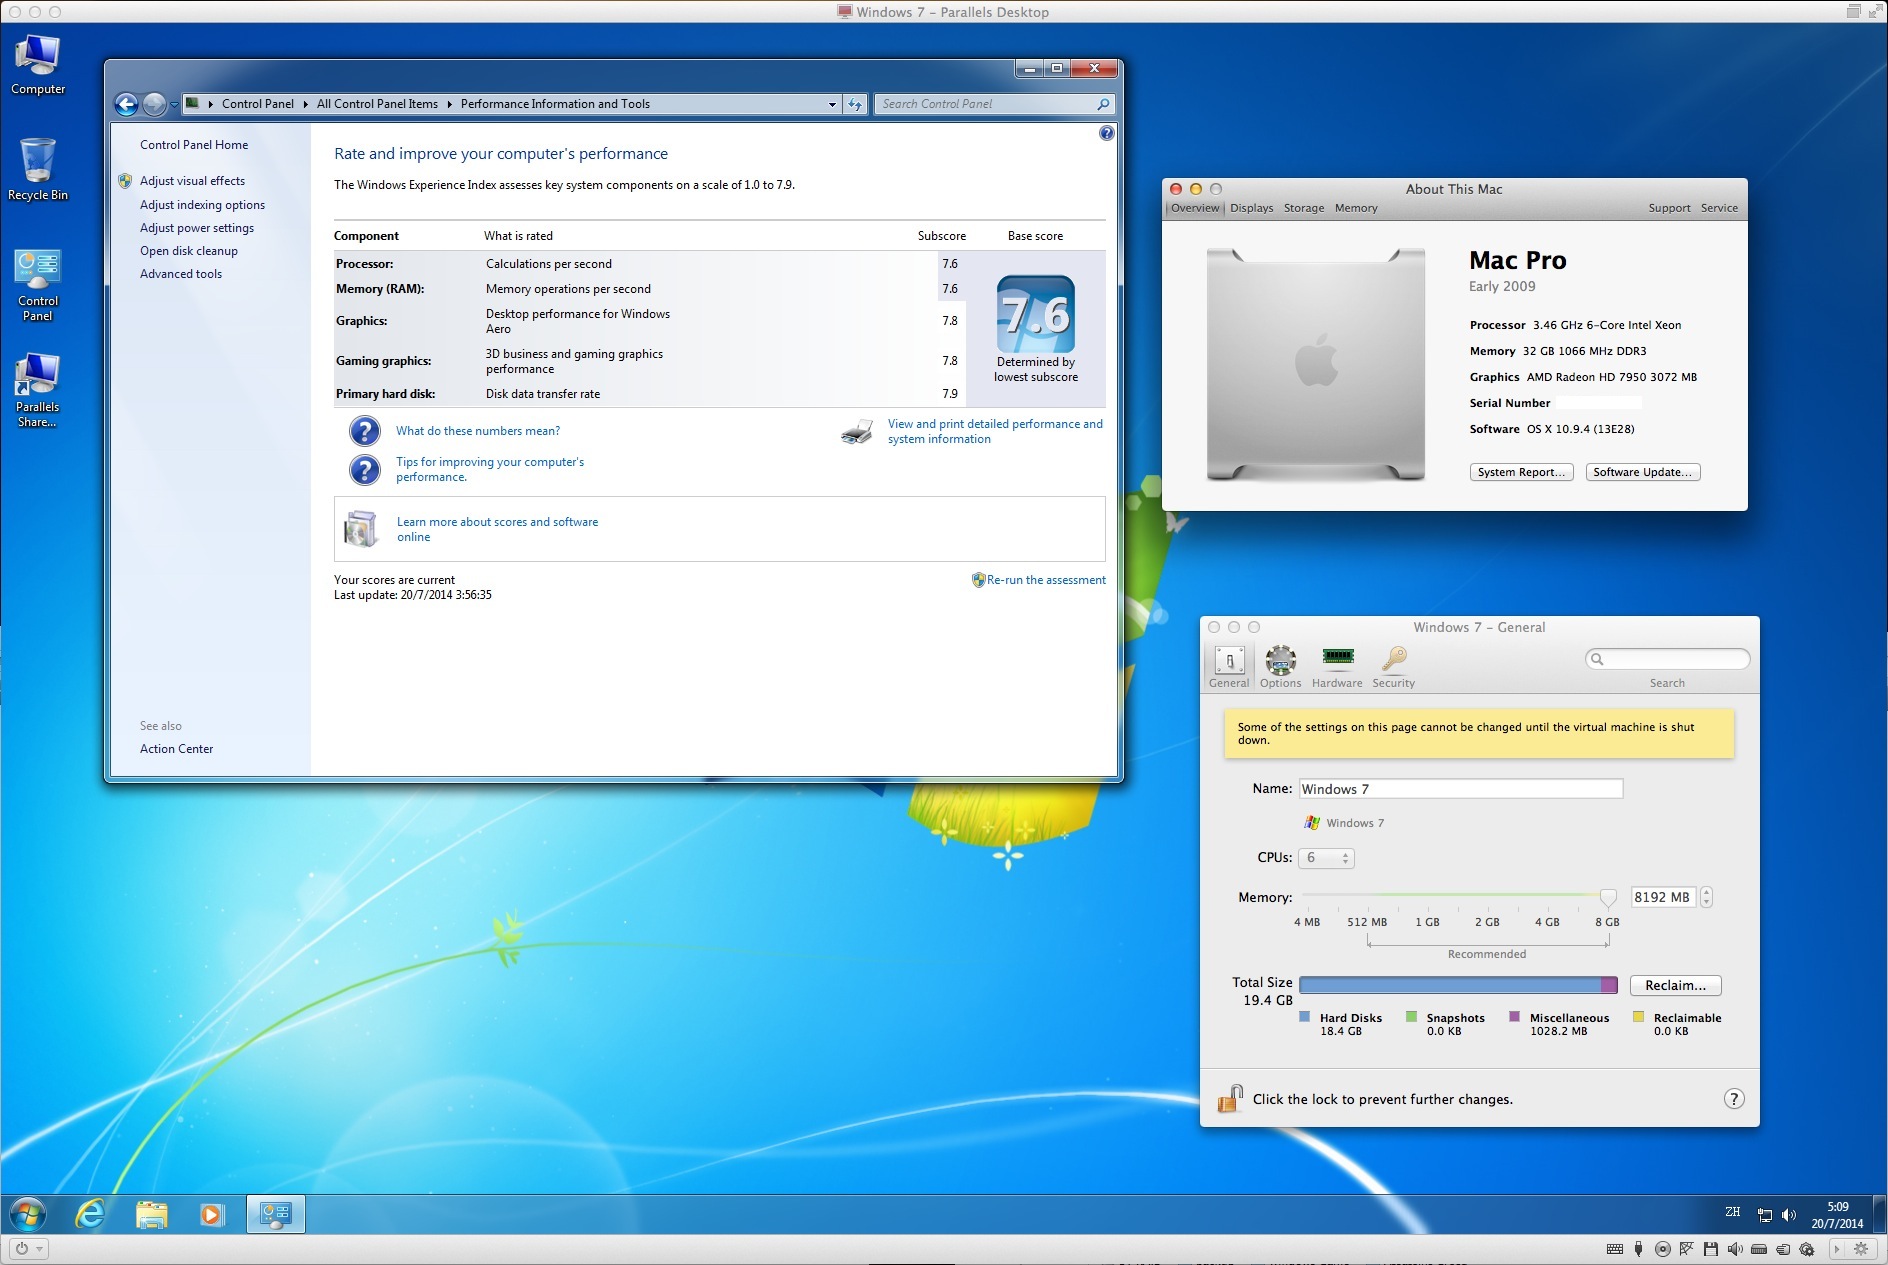This screenshot has height=1265, width=1888.
Task: Click the Parallels network web icon
Action: (x=1687, y=1249)
